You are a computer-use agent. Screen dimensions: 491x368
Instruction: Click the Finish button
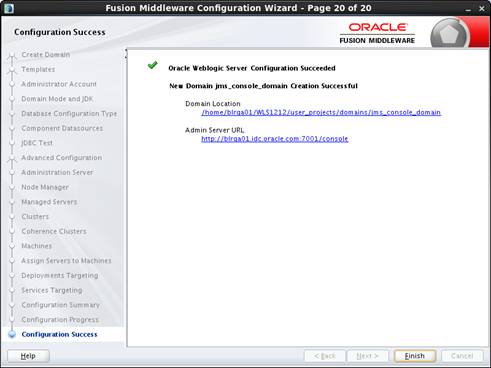[x=415, y=356]
